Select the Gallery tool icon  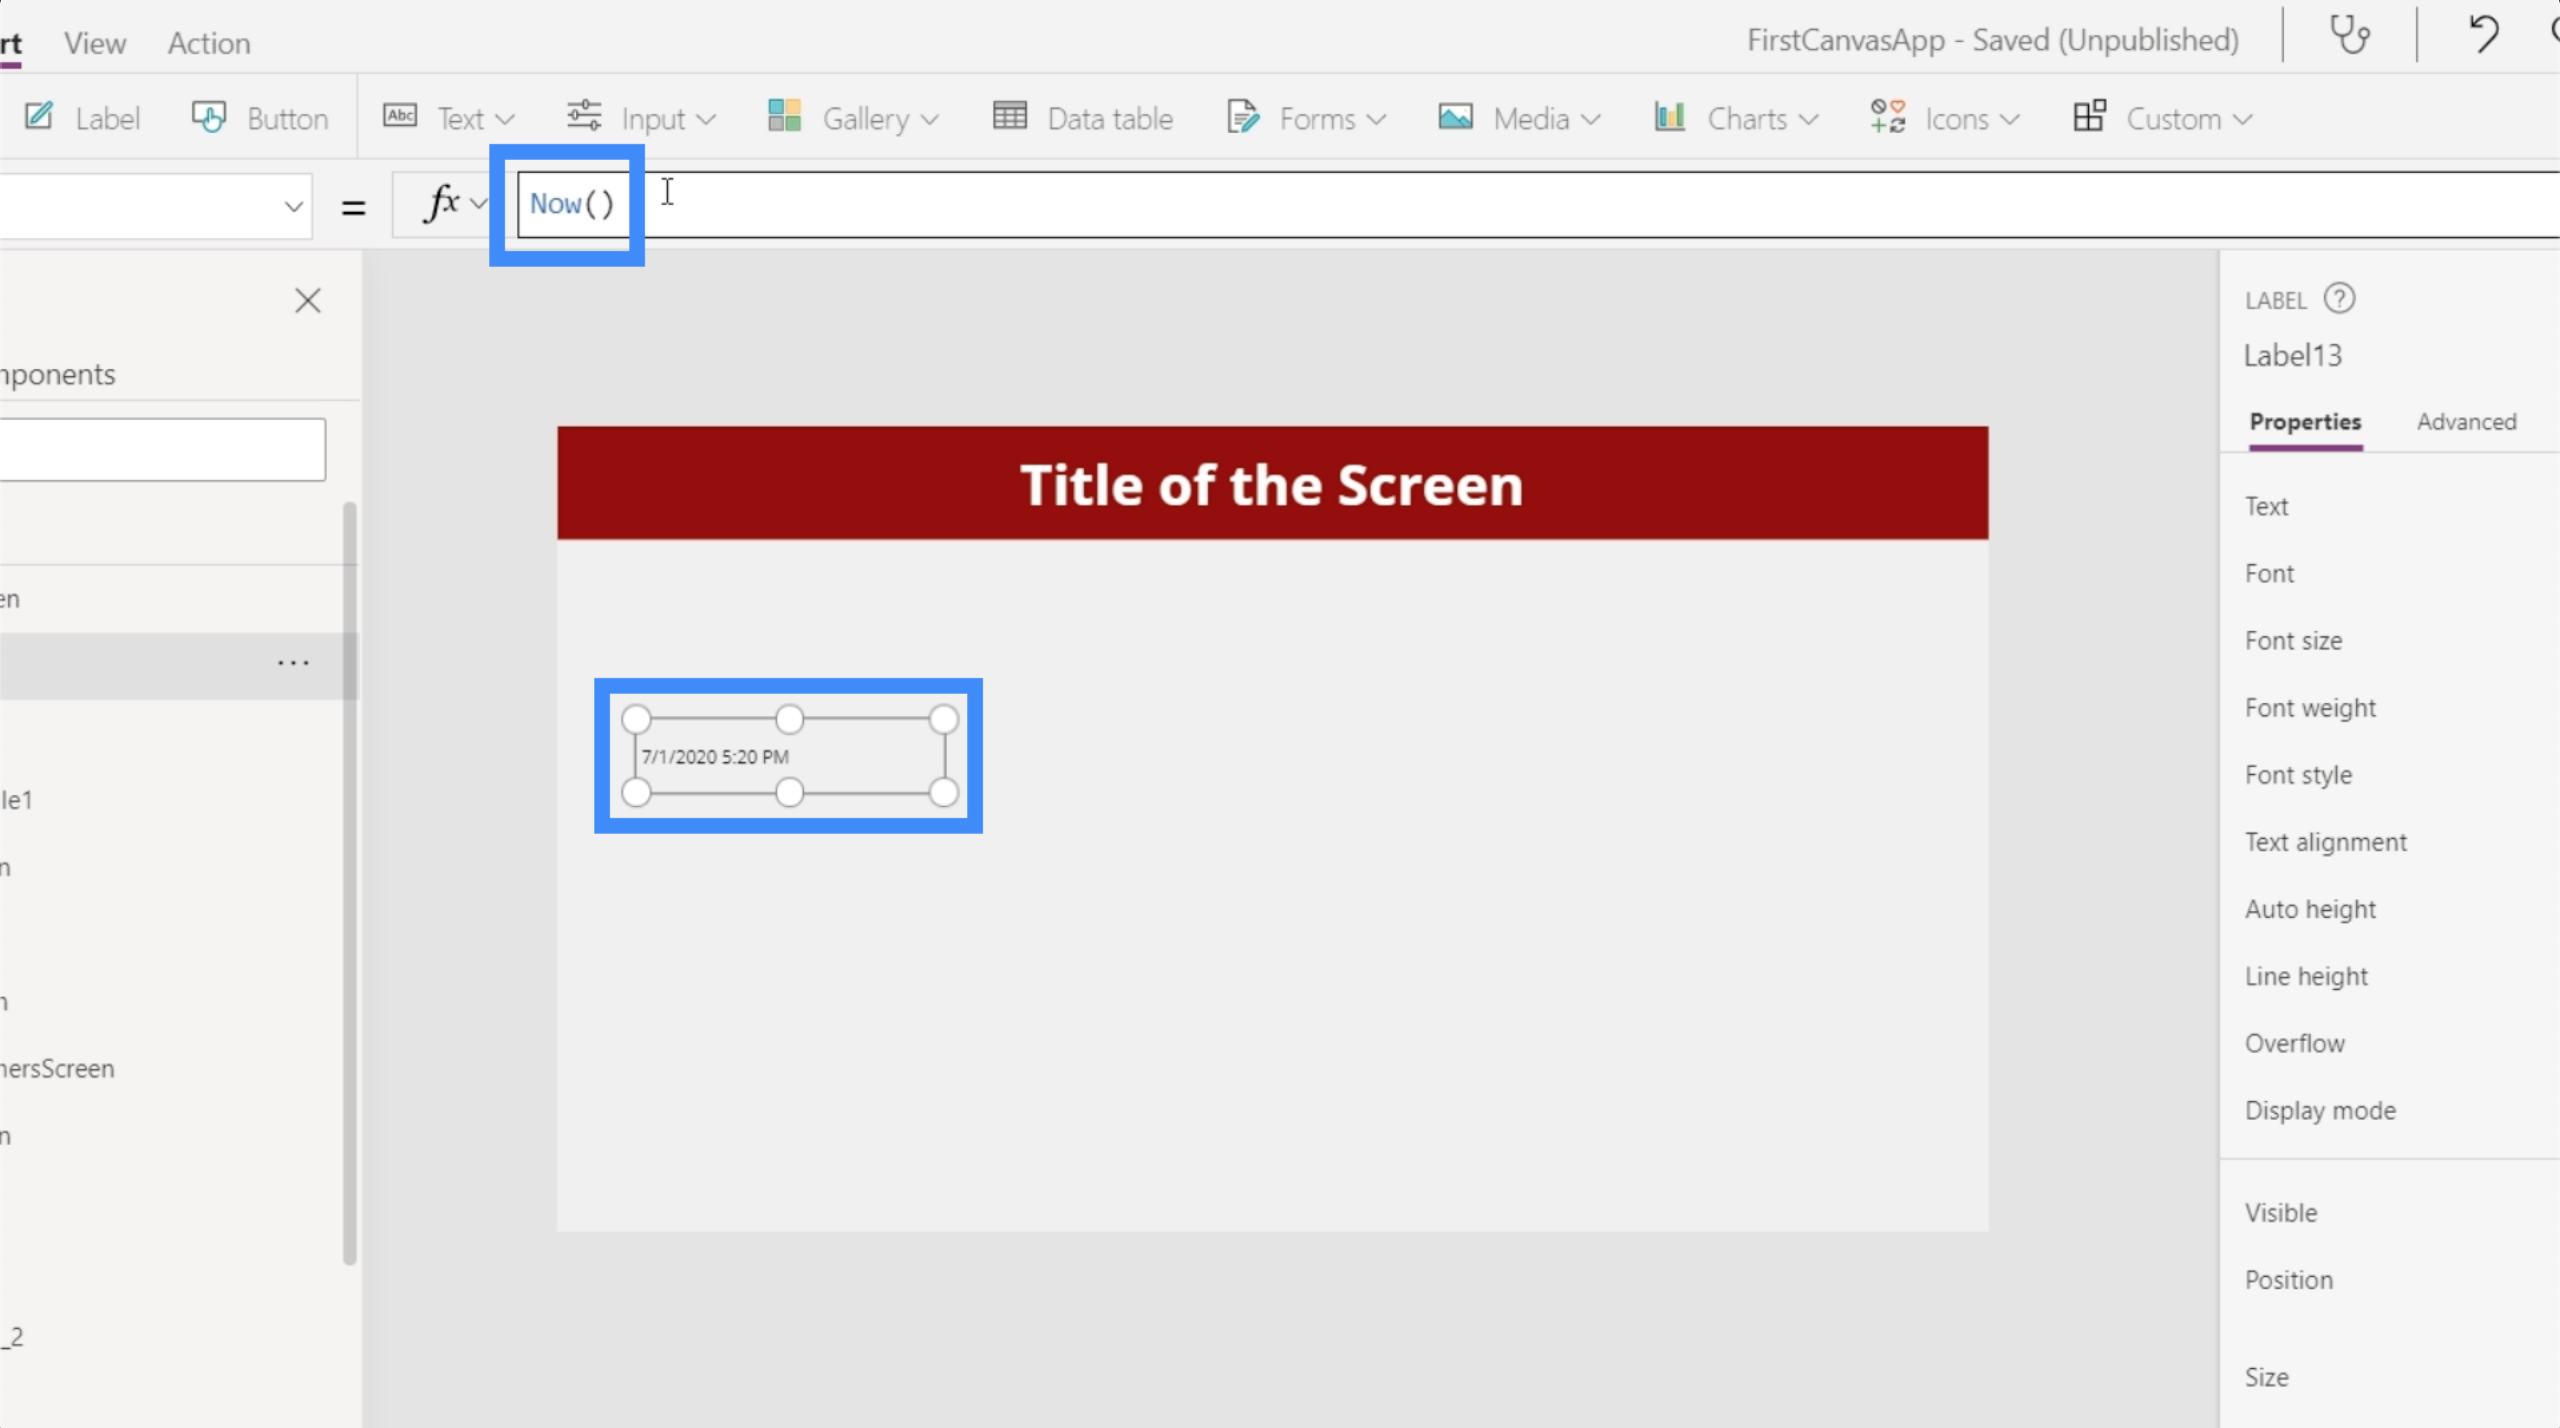pyautogui.click(x=788, y=118)
